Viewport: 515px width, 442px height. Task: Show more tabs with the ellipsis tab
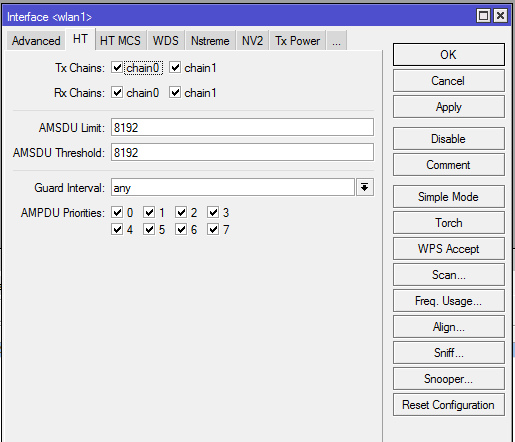(x=337, y=40)
